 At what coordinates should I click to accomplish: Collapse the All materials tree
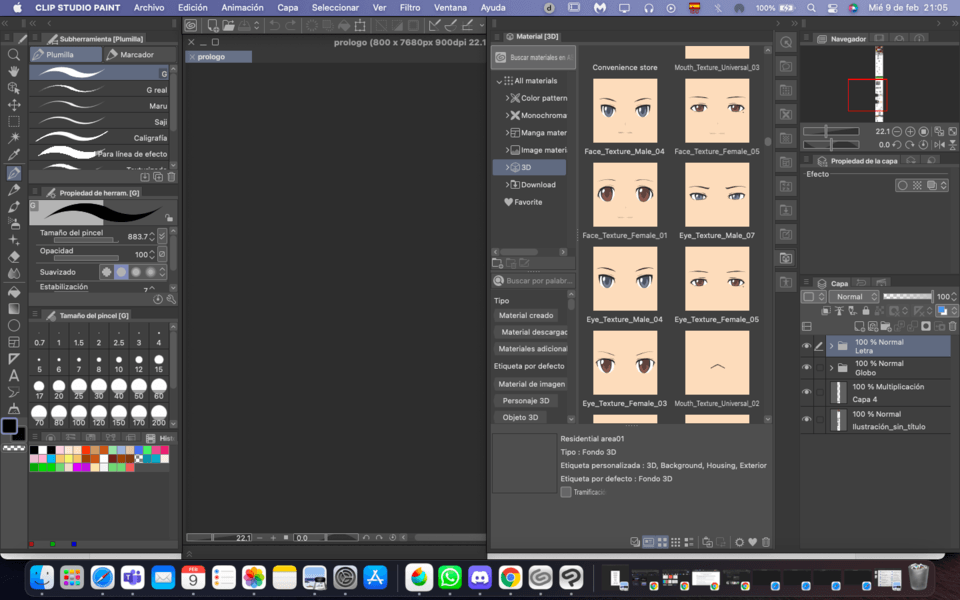499,81
